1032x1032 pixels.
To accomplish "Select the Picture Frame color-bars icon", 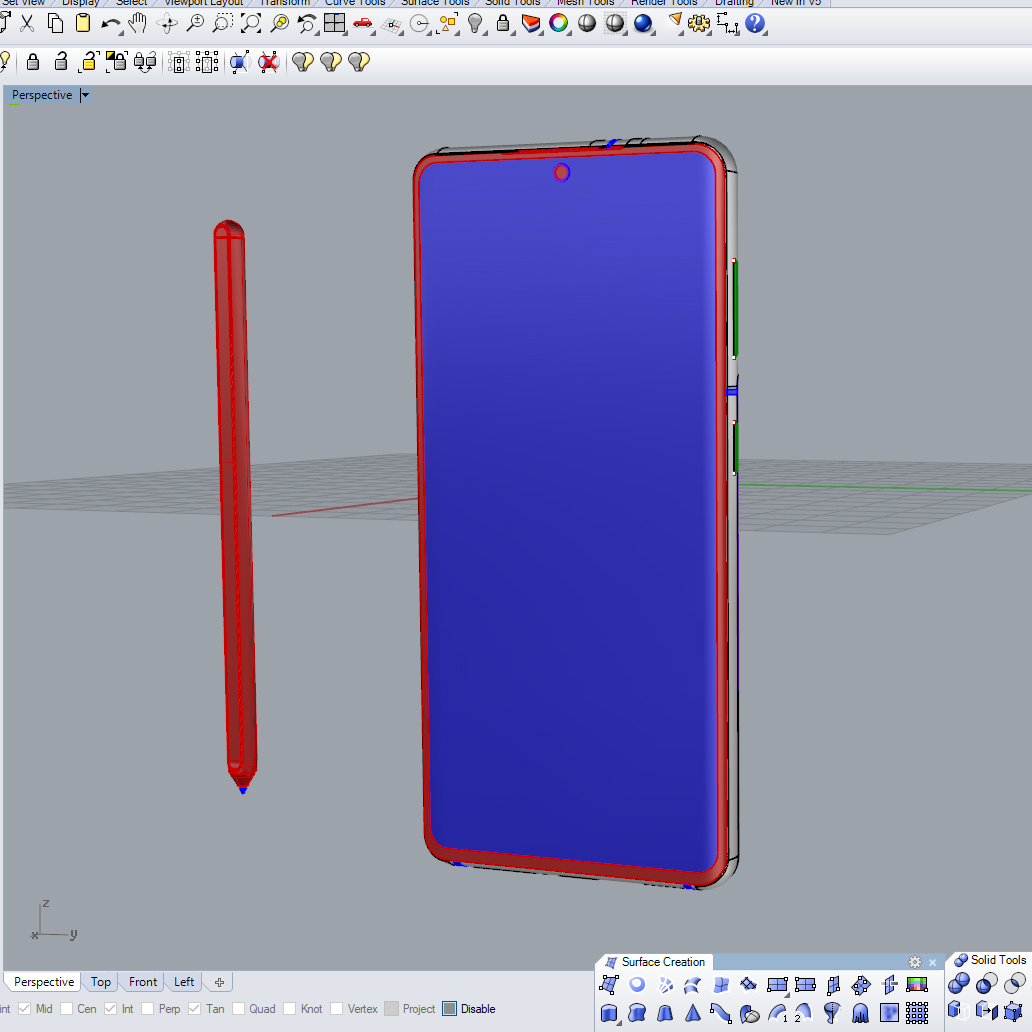I will click(917, 985).
